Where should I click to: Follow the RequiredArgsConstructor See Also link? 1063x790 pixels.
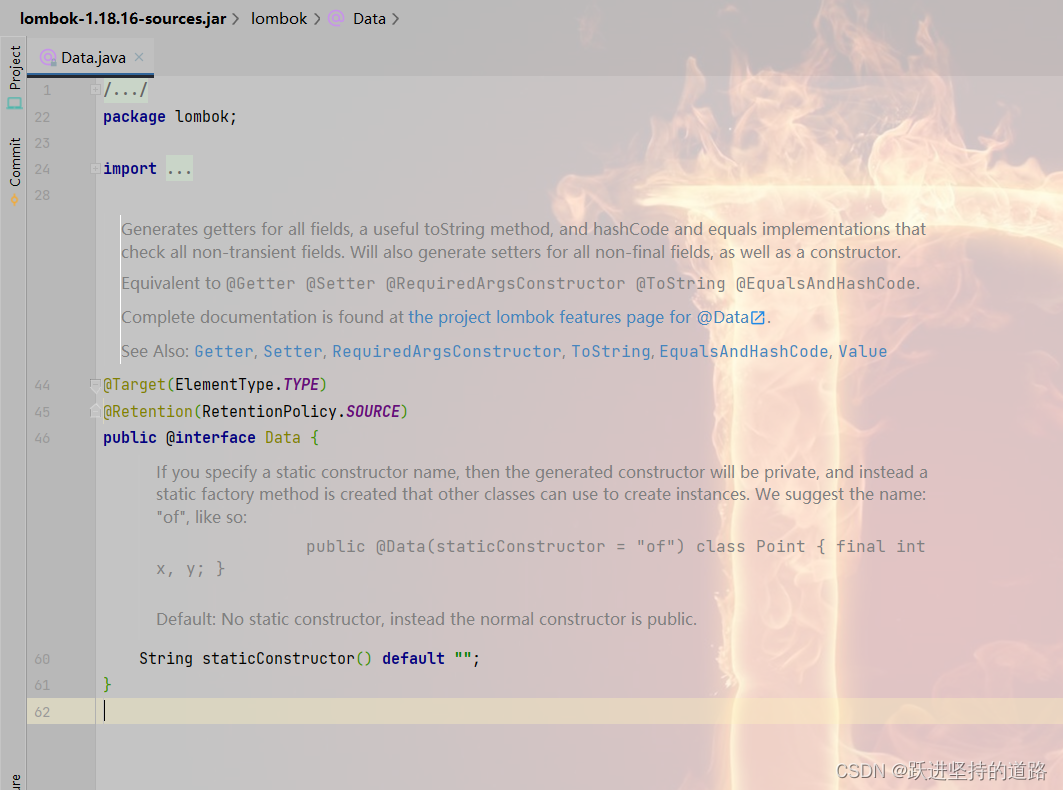point(447,351)
